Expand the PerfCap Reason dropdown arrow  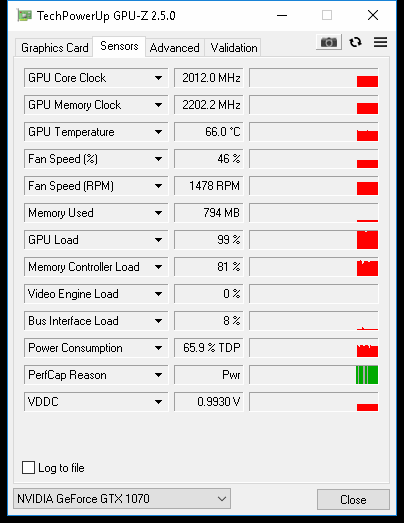click(158, 375)
